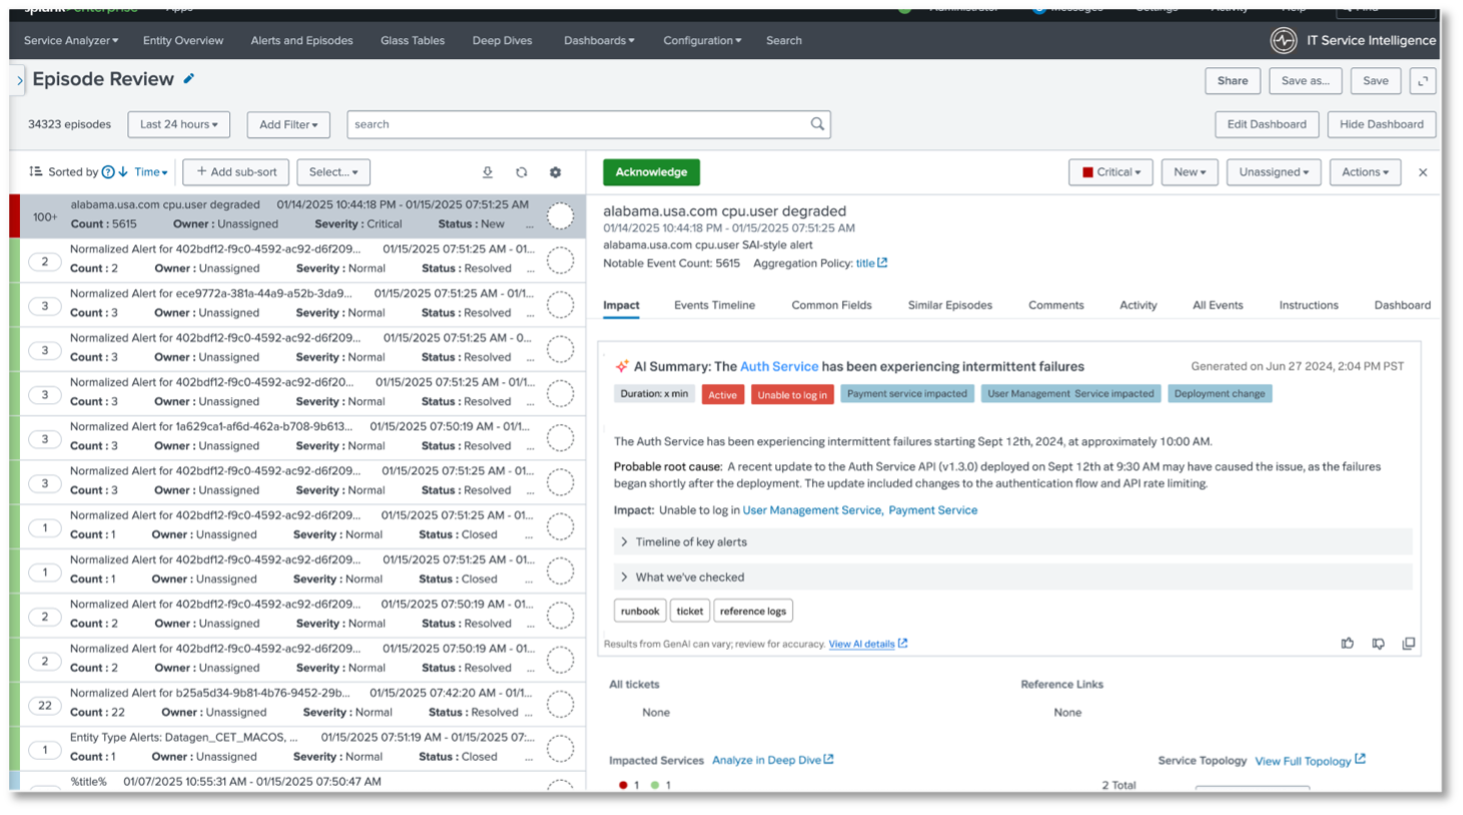Screen dimensions: 1463x815
Task: Click the Edit Dashboard button
Action: point(1266,124)
